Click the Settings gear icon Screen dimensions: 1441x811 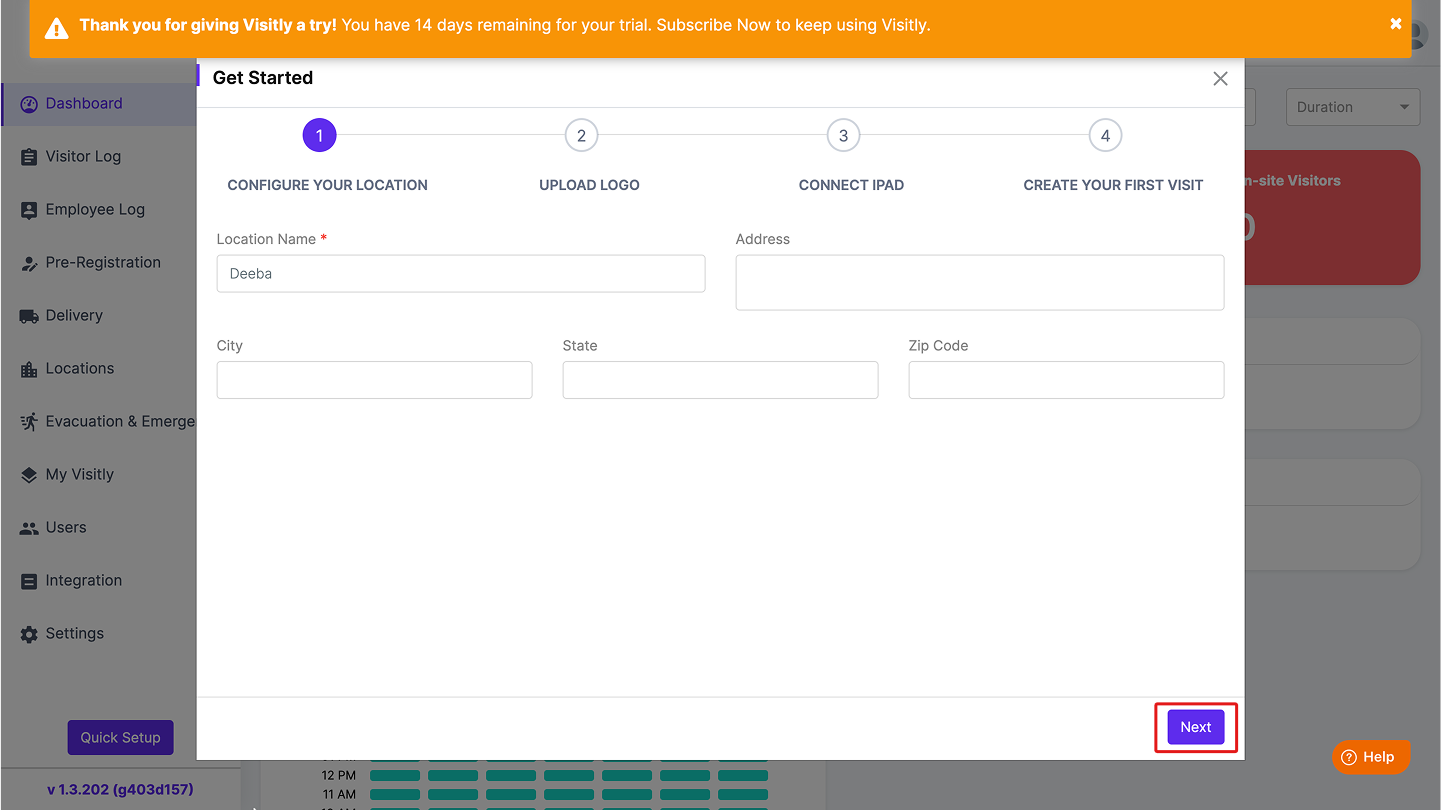(x=29, y=634)
